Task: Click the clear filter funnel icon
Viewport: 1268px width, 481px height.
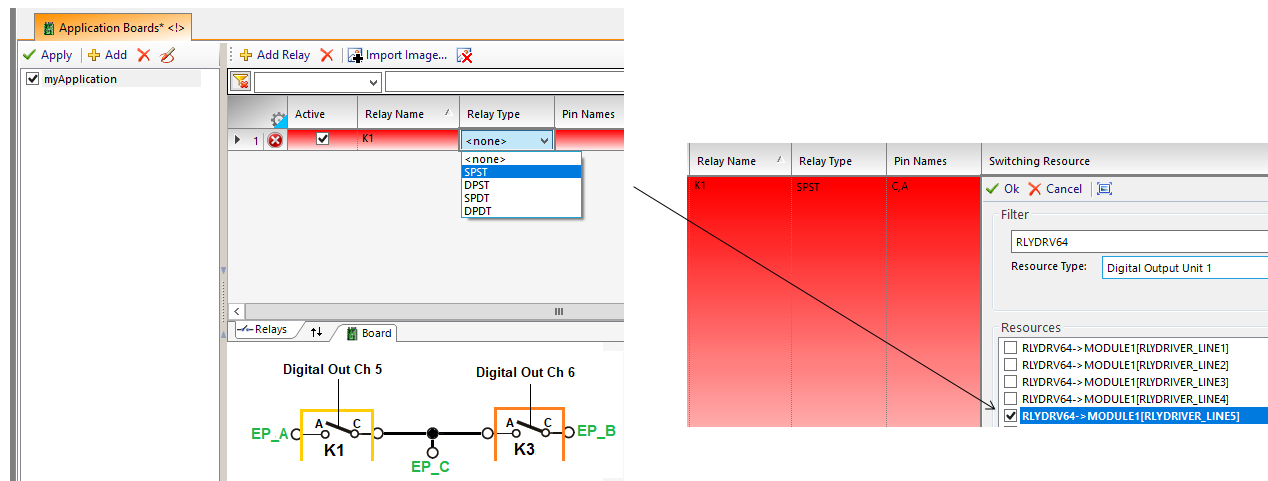Action: point(240,82)
